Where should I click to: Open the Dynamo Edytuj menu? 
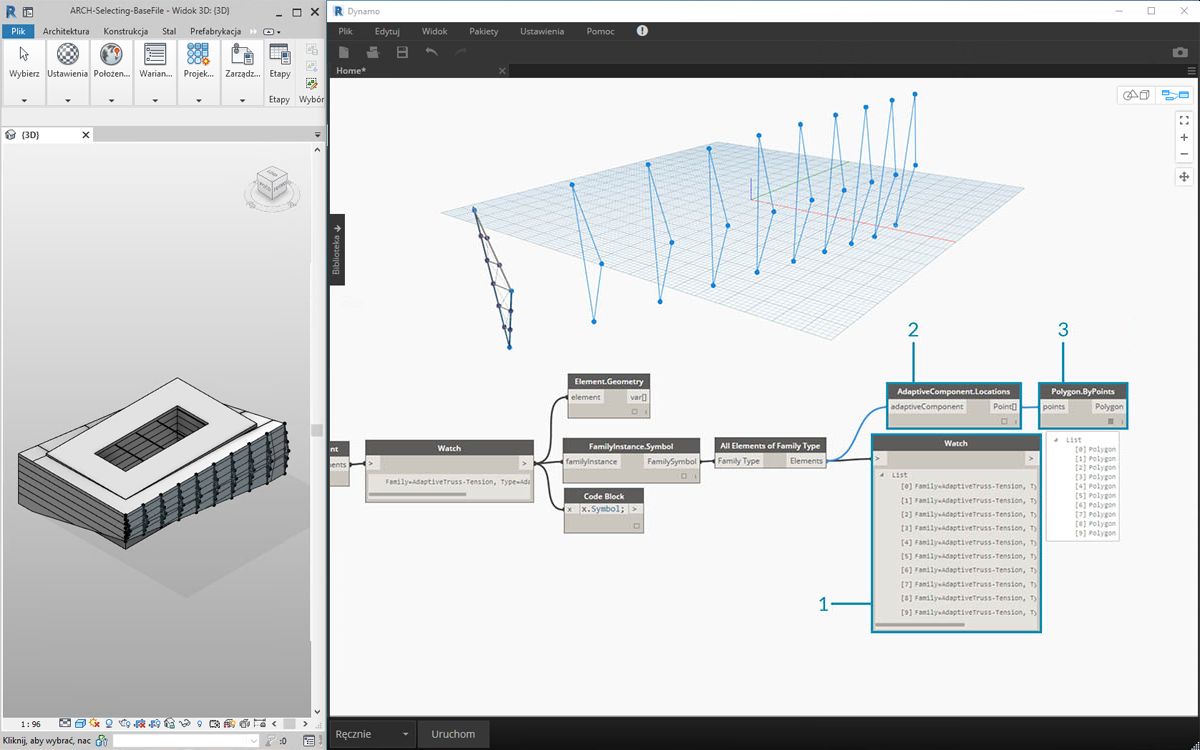[387, 31]
